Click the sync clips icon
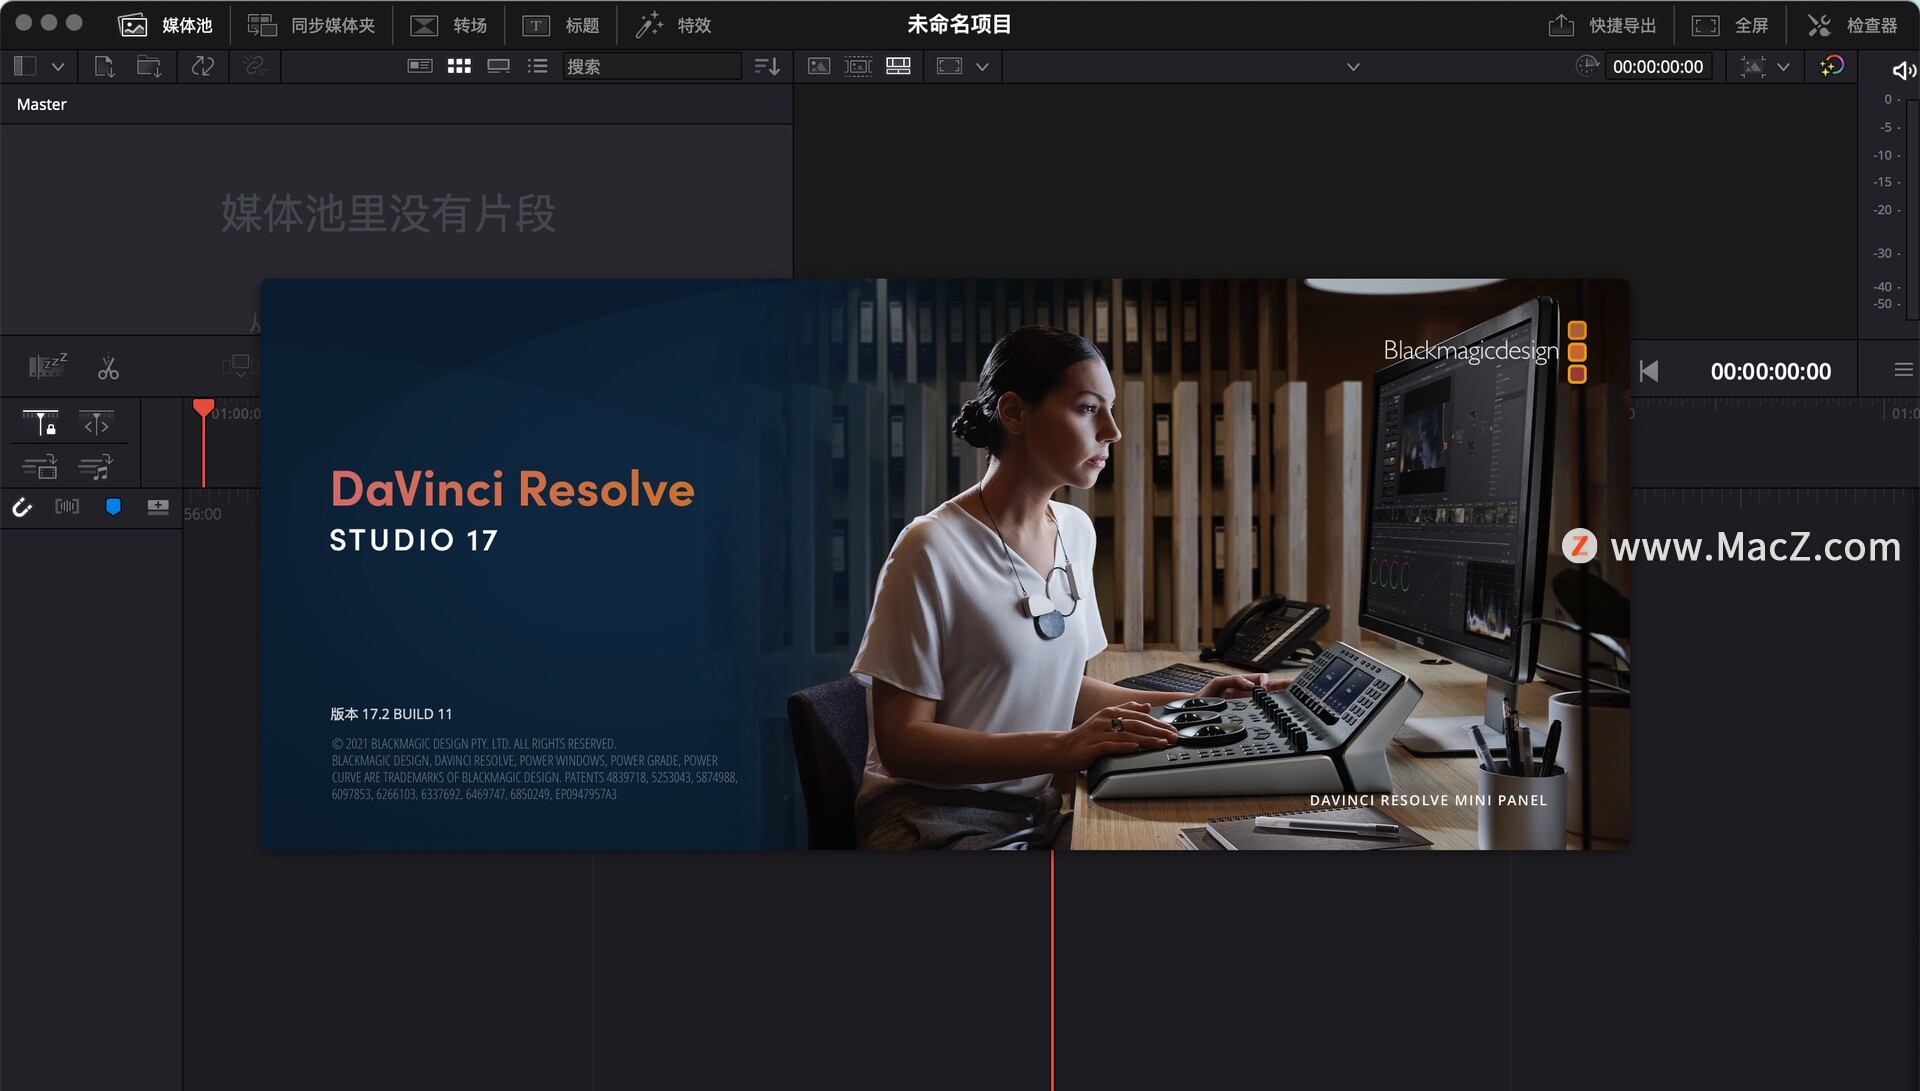Image resolution: width=1920 pixels, height=1091 pixels. click(203, 66)
